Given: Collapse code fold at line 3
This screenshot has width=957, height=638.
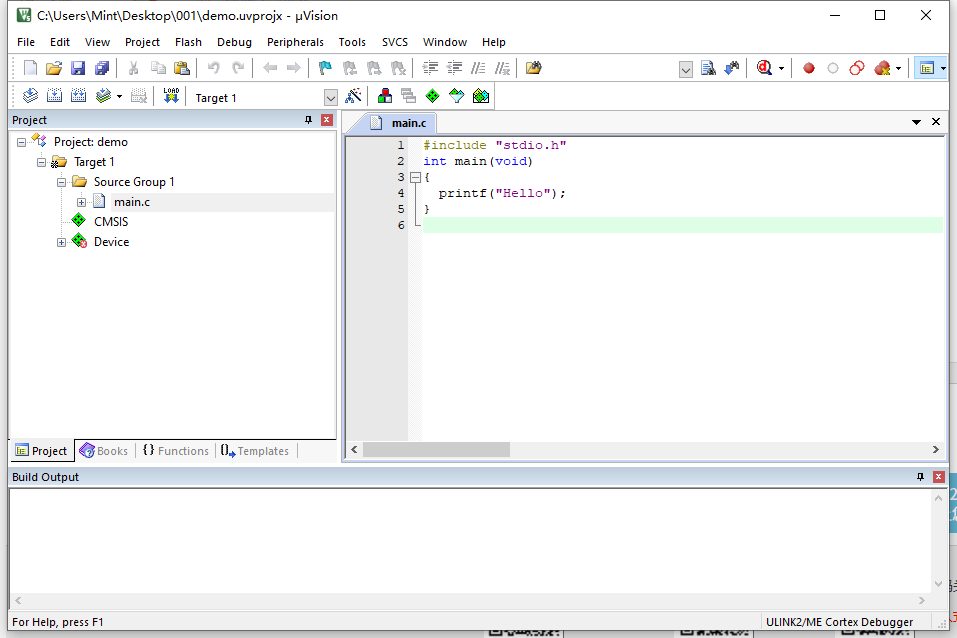Looking at the screenshot, I should click(416, 178).
